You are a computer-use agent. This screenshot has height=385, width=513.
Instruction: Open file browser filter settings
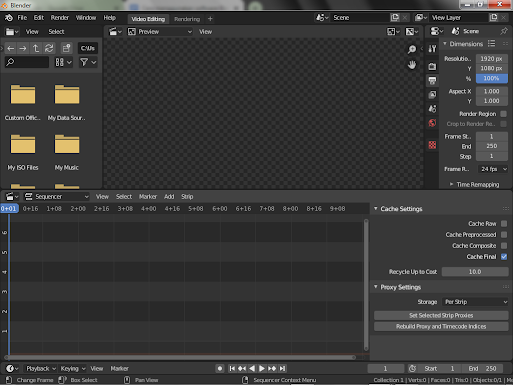tap(88, 62)
